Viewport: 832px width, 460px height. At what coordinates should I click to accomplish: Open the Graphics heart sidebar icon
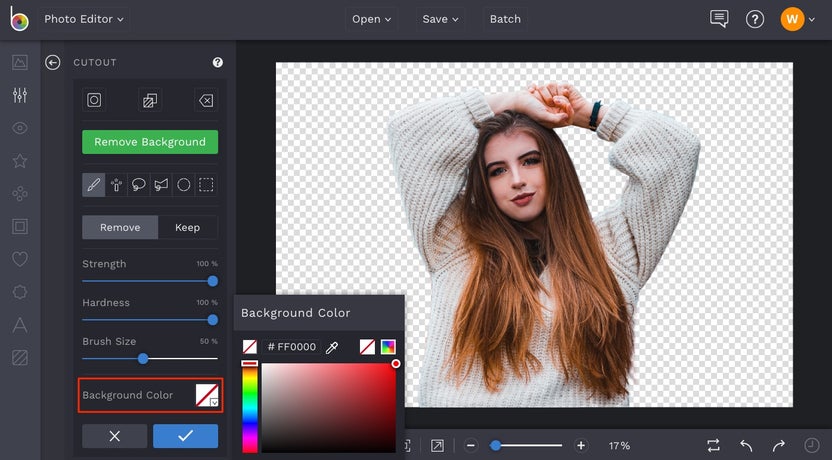click(20, 259)
